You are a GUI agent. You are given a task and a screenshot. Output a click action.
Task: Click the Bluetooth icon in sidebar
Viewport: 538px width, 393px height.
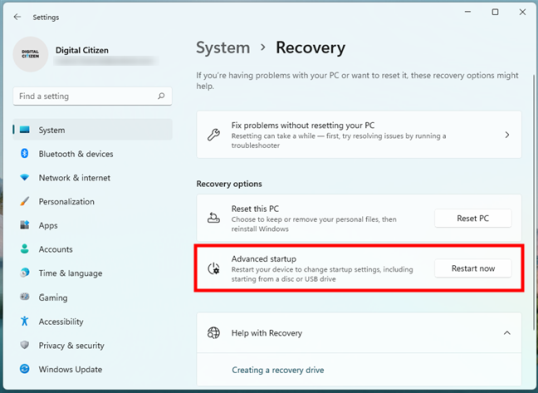pyautogui.click(x=25, y=153)
